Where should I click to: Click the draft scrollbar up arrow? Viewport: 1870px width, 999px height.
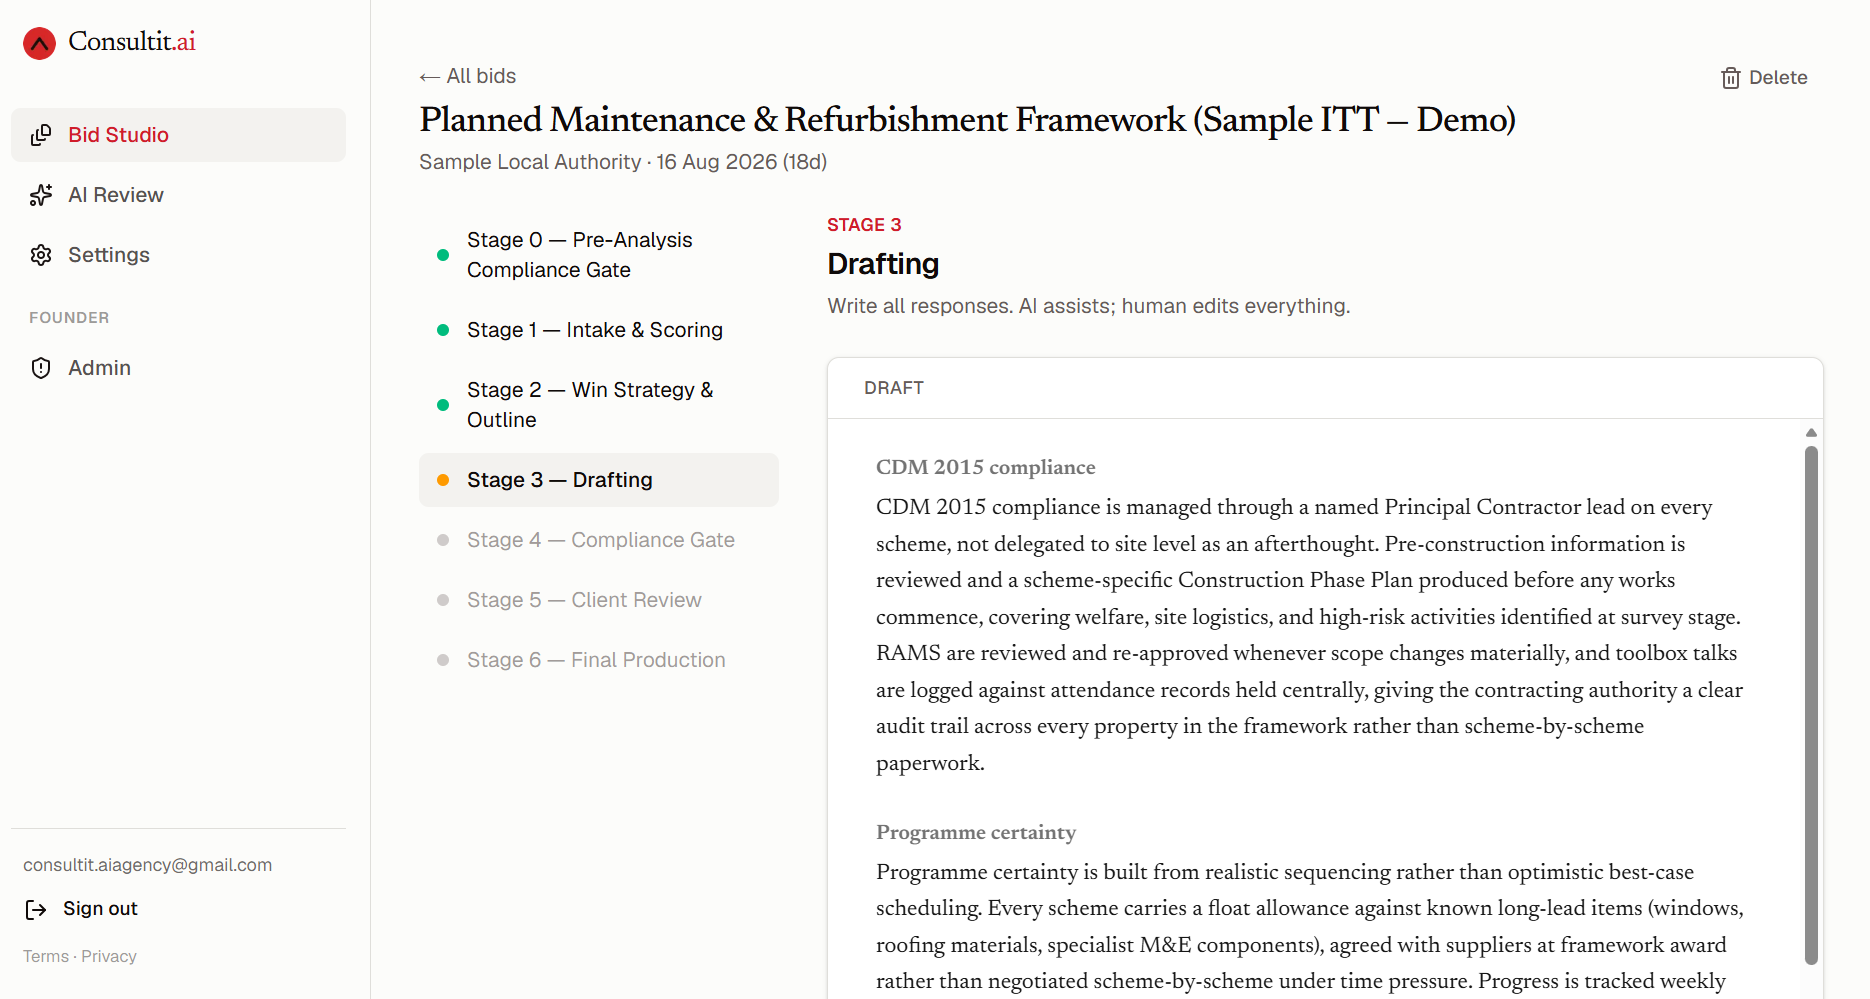[x=1811, y=433]
